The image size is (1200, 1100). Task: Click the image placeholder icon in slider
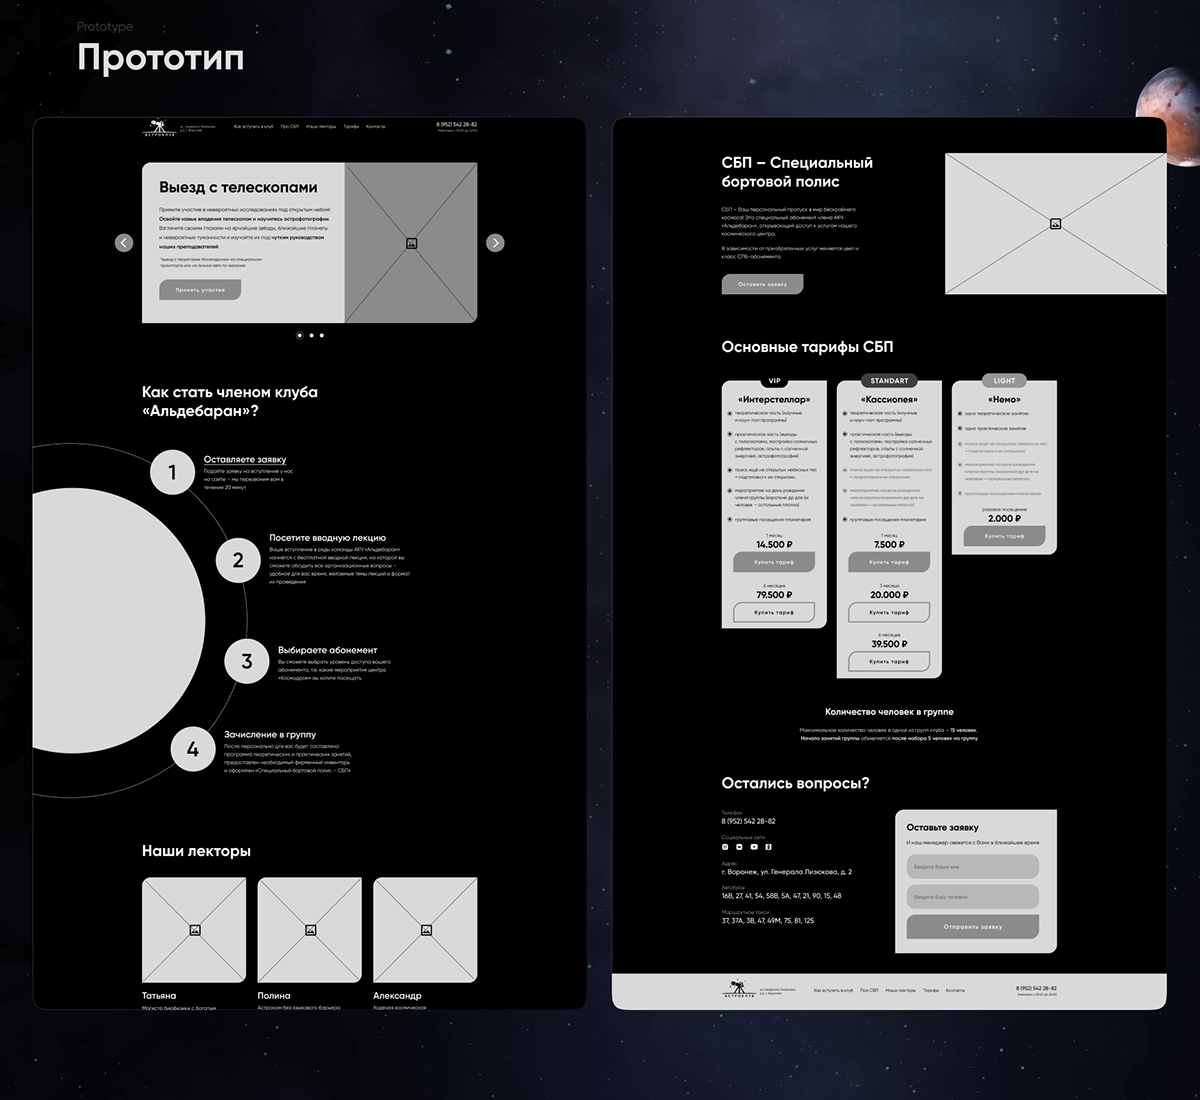[x=411, y=243]
